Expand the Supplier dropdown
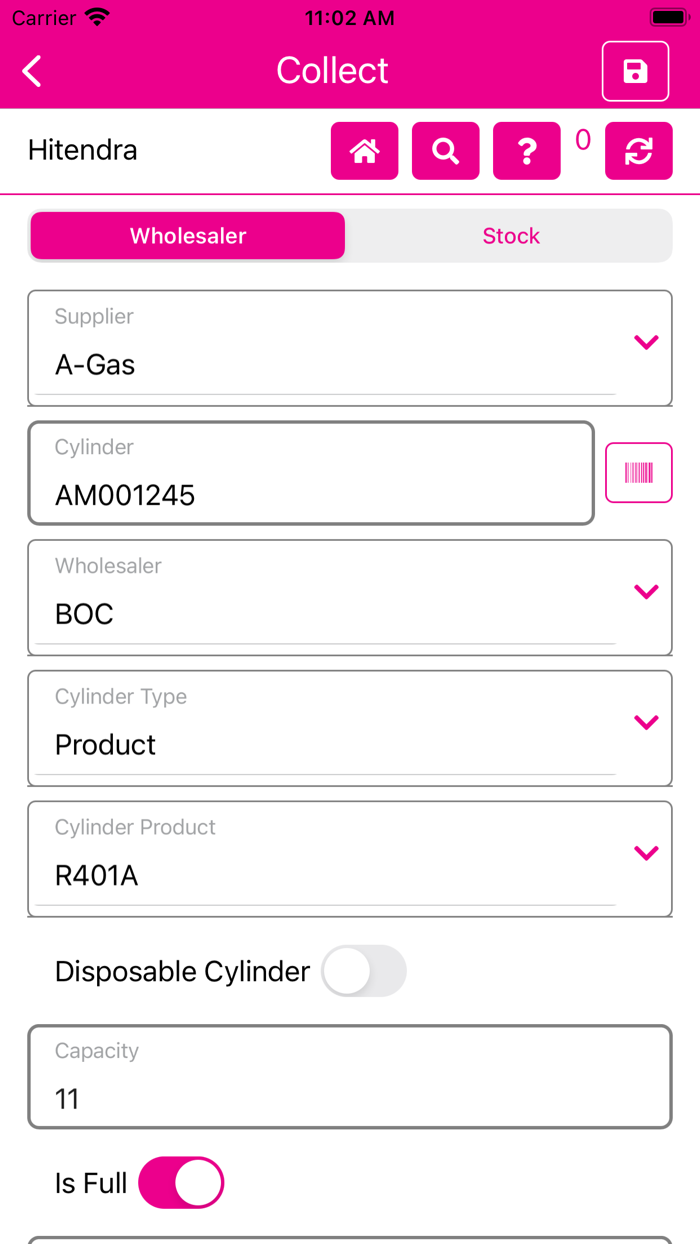The height and width of the screenshot is (1244, 700). tap(646, 342)
